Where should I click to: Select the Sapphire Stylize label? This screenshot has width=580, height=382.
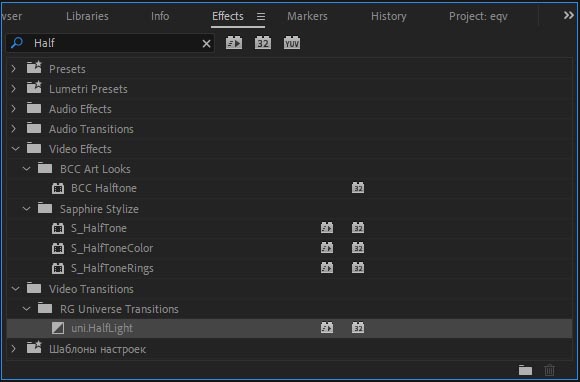tap(99, 209)
